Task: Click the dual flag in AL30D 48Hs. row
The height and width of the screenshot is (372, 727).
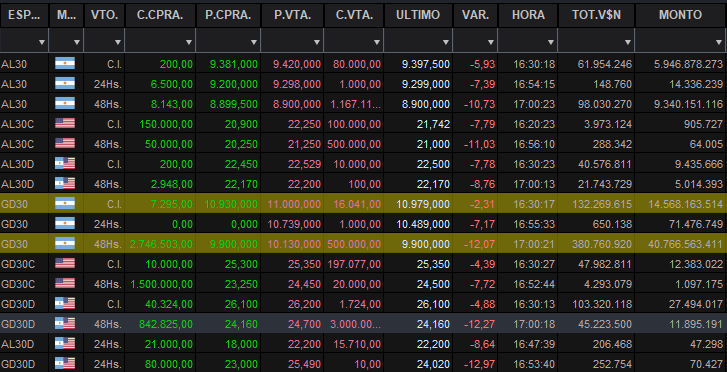Action: click(65, 183)
